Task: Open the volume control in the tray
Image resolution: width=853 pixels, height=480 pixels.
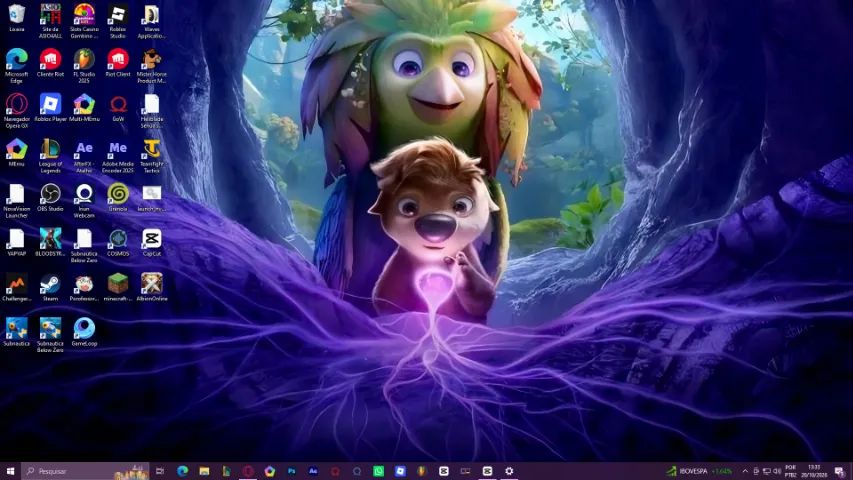Action: pos(777,471)
